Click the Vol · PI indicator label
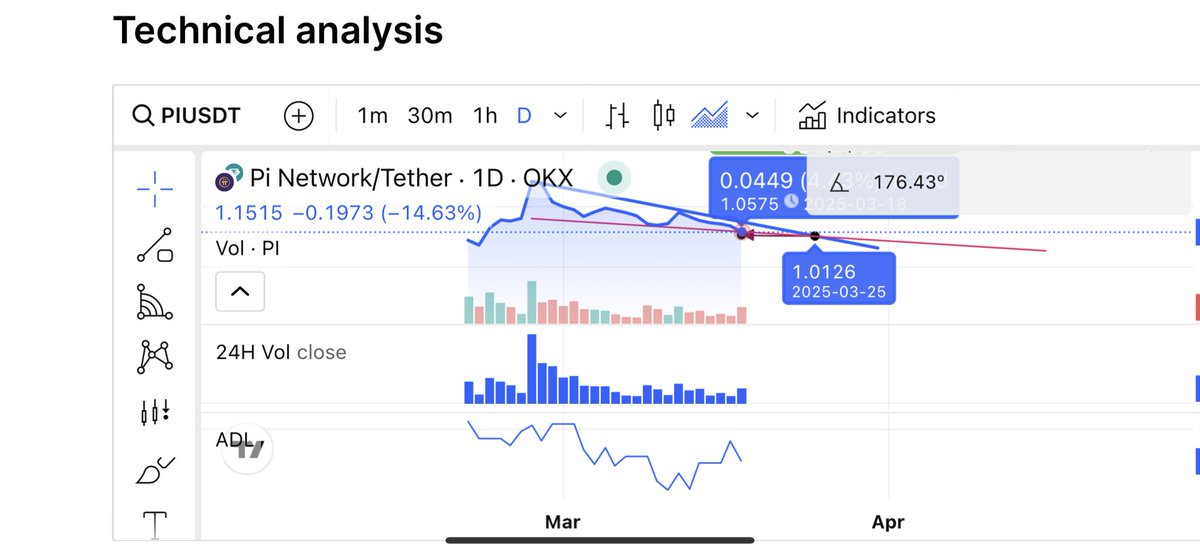The image size is (1200, 554). pyautogui.click(x=247, y=248)
